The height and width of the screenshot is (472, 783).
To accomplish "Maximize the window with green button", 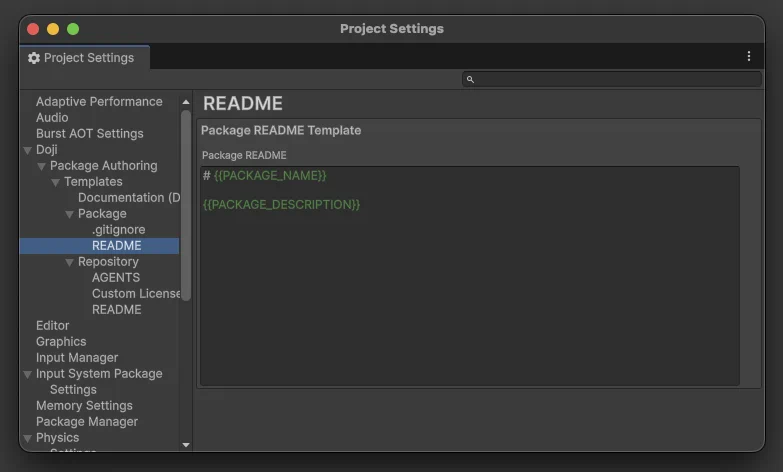I will [x=73, y=29].
